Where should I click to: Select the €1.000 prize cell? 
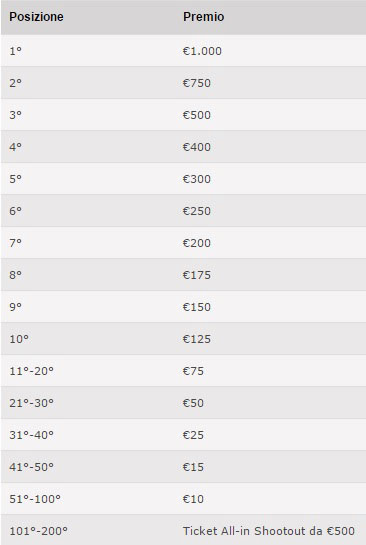pyautogui.click(x=202, y=51)
